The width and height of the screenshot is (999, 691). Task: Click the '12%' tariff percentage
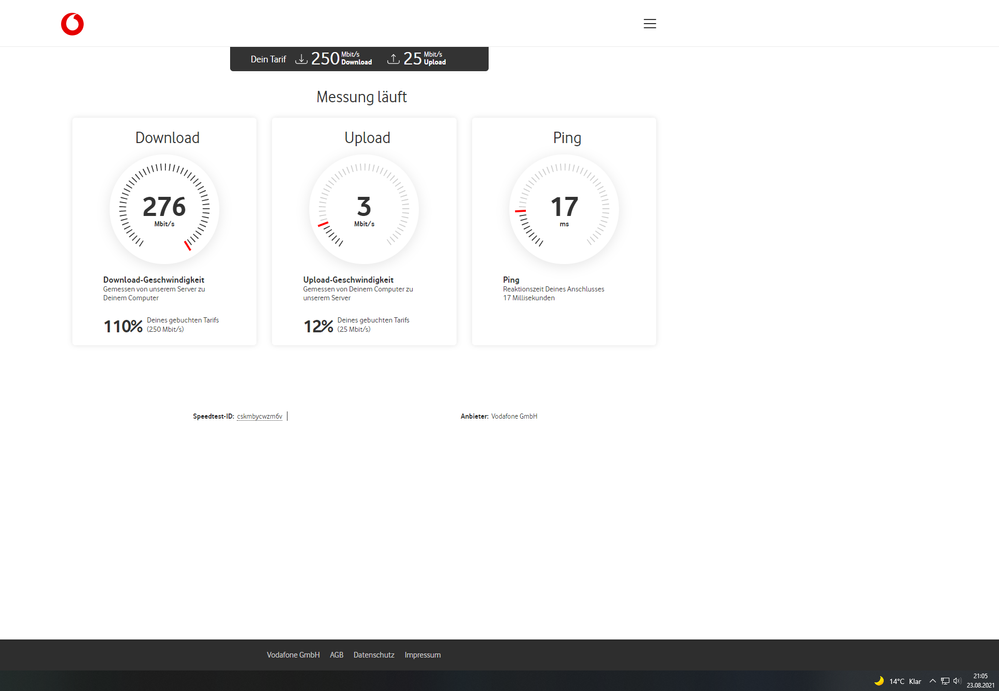318,326
